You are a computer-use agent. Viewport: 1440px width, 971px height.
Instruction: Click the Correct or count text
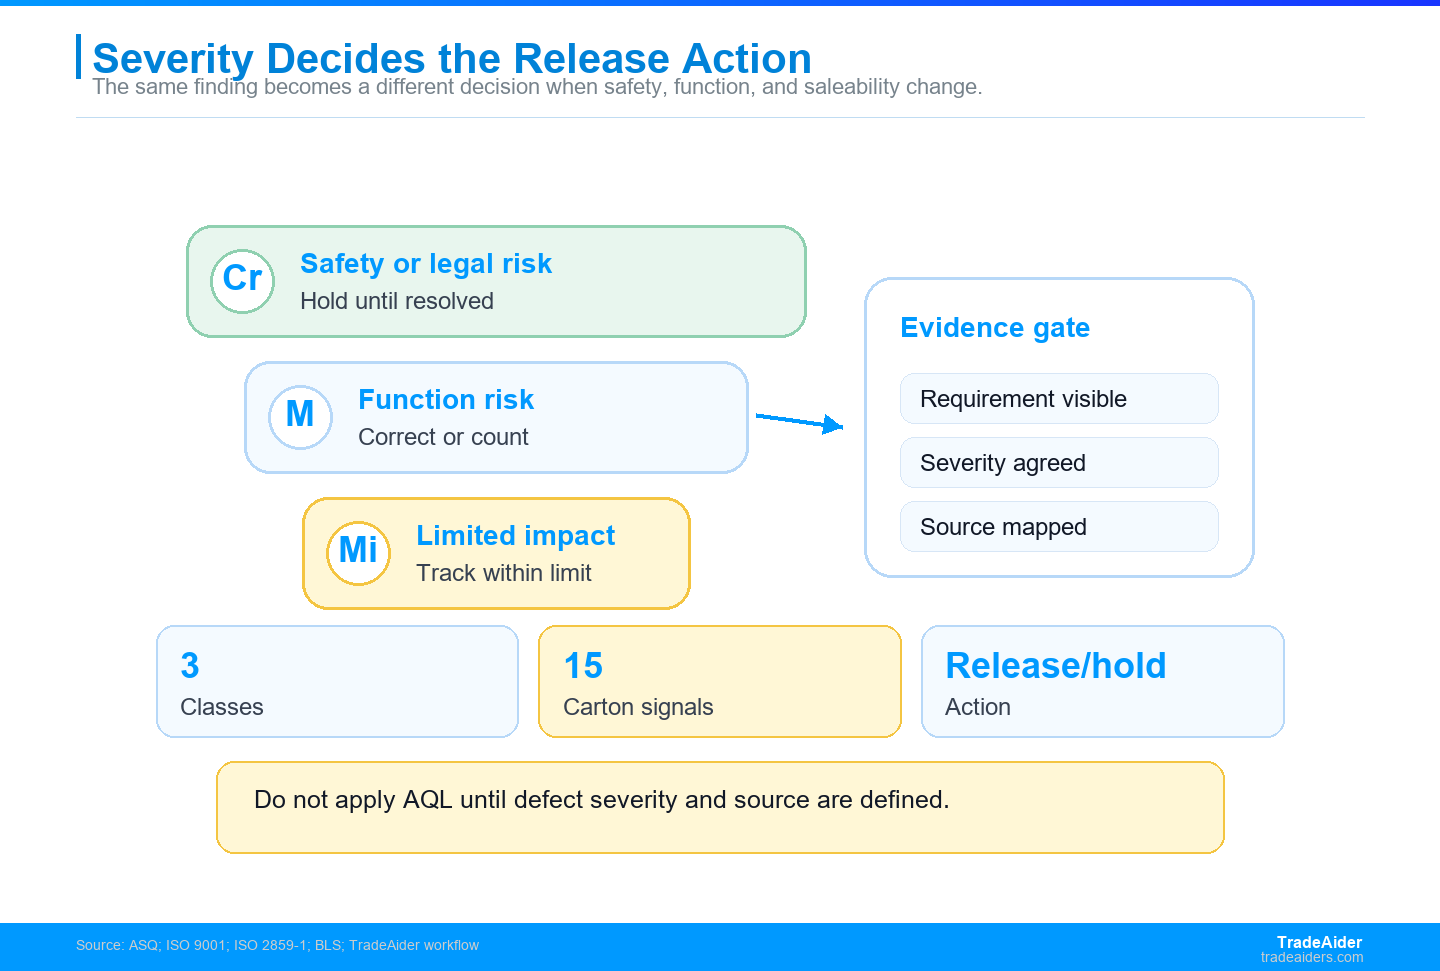pos(443,437)
